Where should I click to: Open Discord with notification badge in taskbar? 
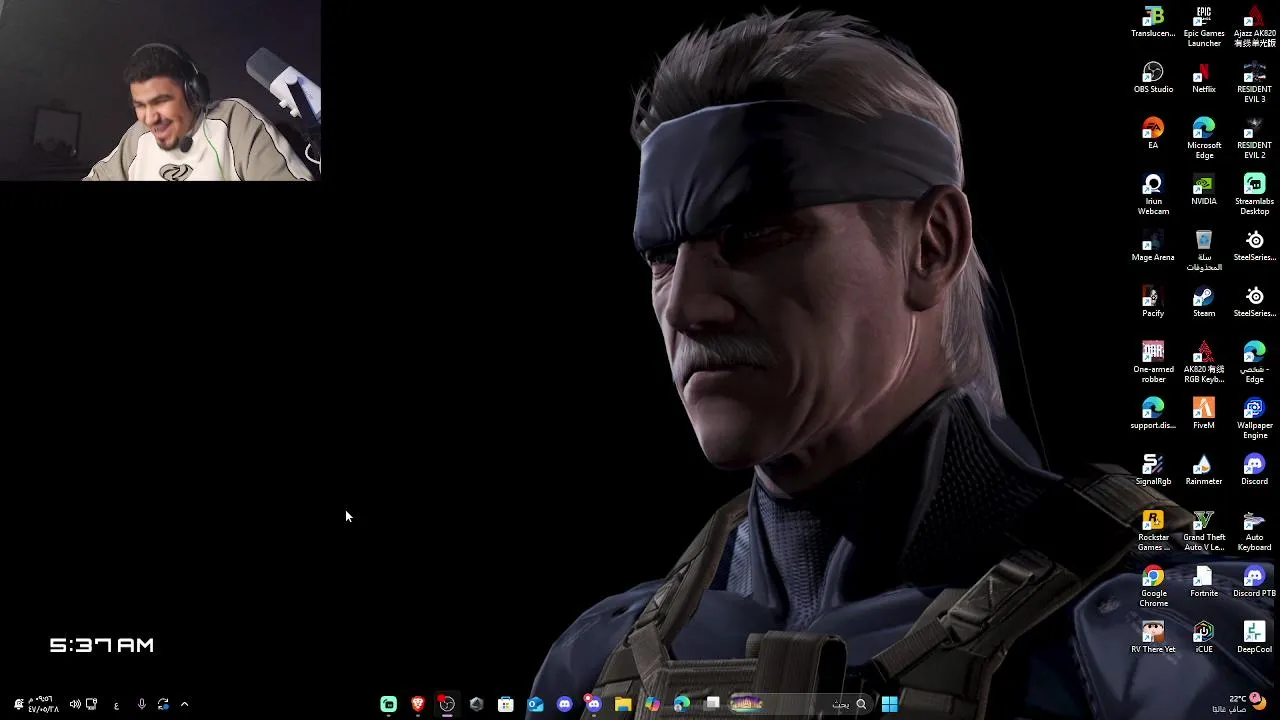coord(593,704)
